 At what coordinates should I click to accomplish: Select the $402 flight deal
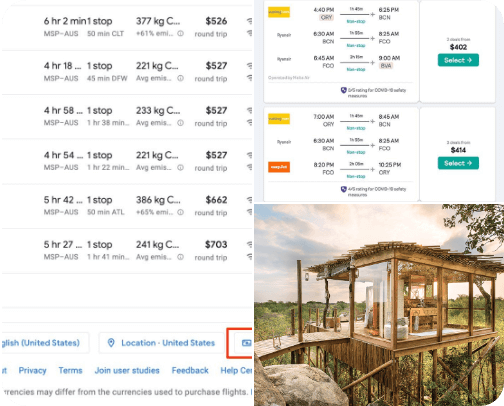click(458, 60)
